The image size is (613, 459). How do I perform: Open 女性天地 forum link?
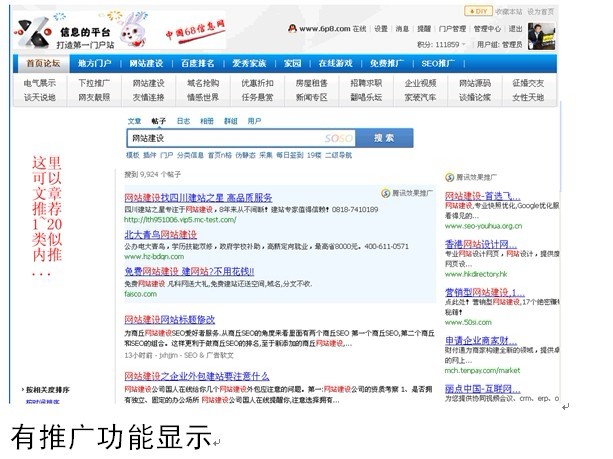coord(528,97)
